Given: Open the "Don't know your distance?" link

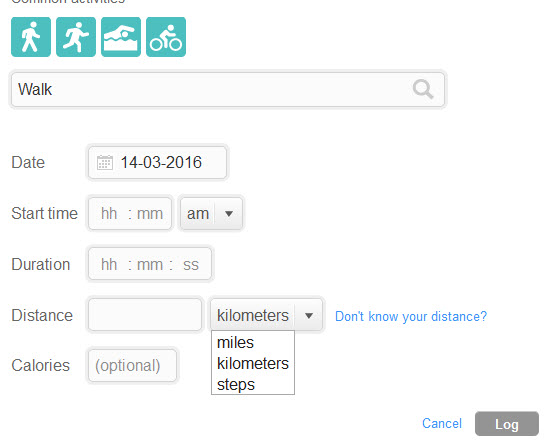Looking at the screenshot, I should tap(411, 316).
